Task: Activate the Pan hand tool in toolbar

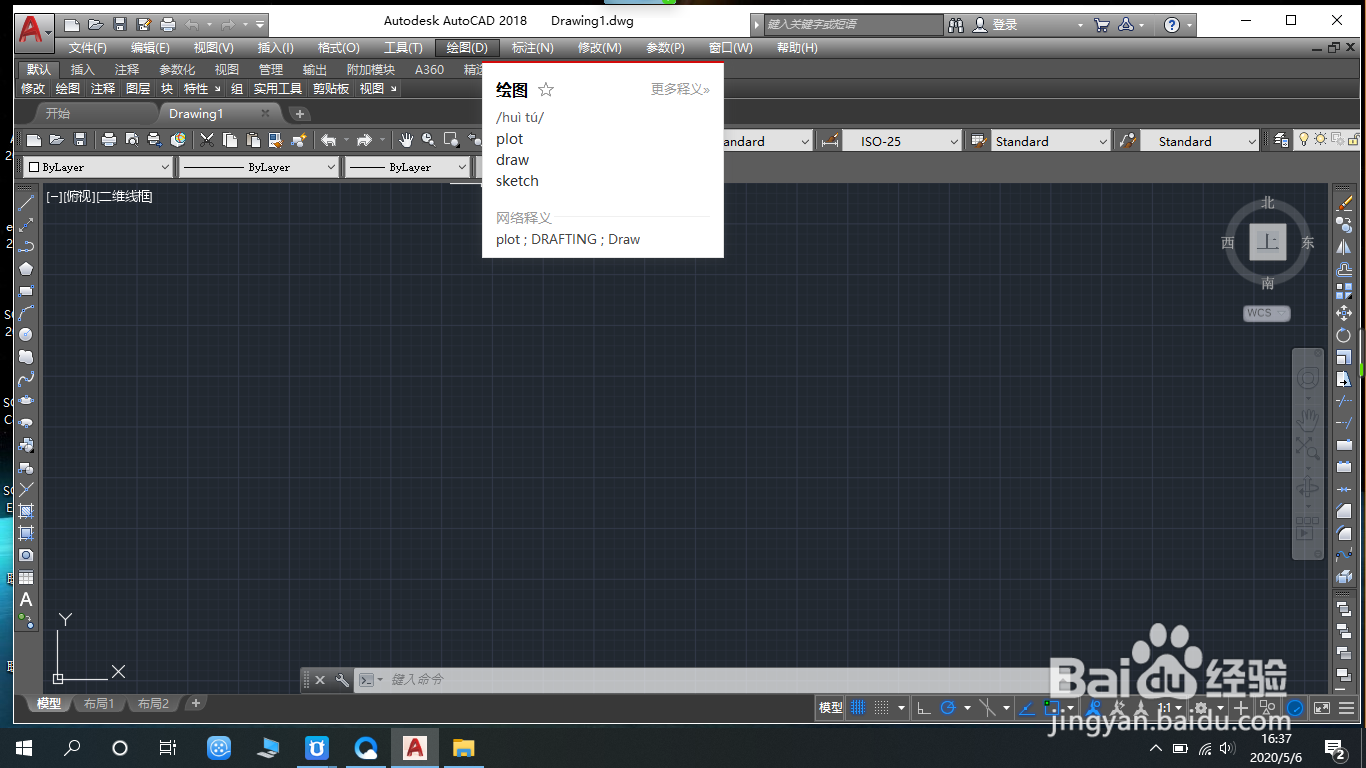Action: click(x=406, y=141)
